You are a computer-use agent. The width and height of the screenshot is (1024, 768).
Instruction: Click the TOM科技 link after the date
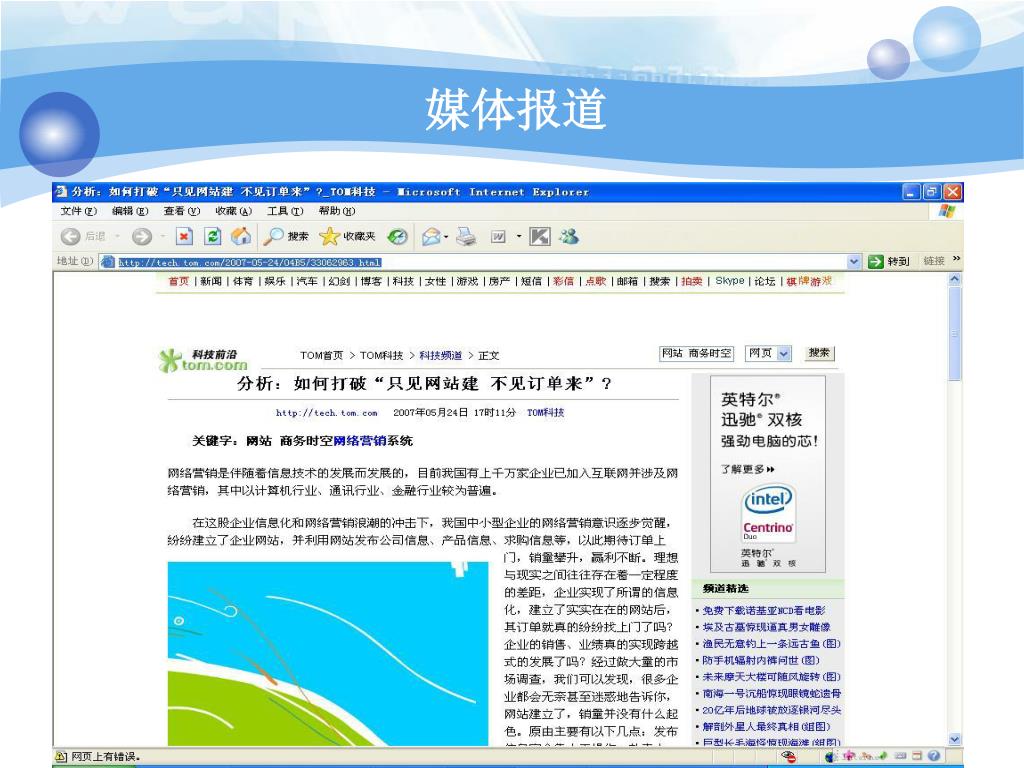tap(545, 413)
